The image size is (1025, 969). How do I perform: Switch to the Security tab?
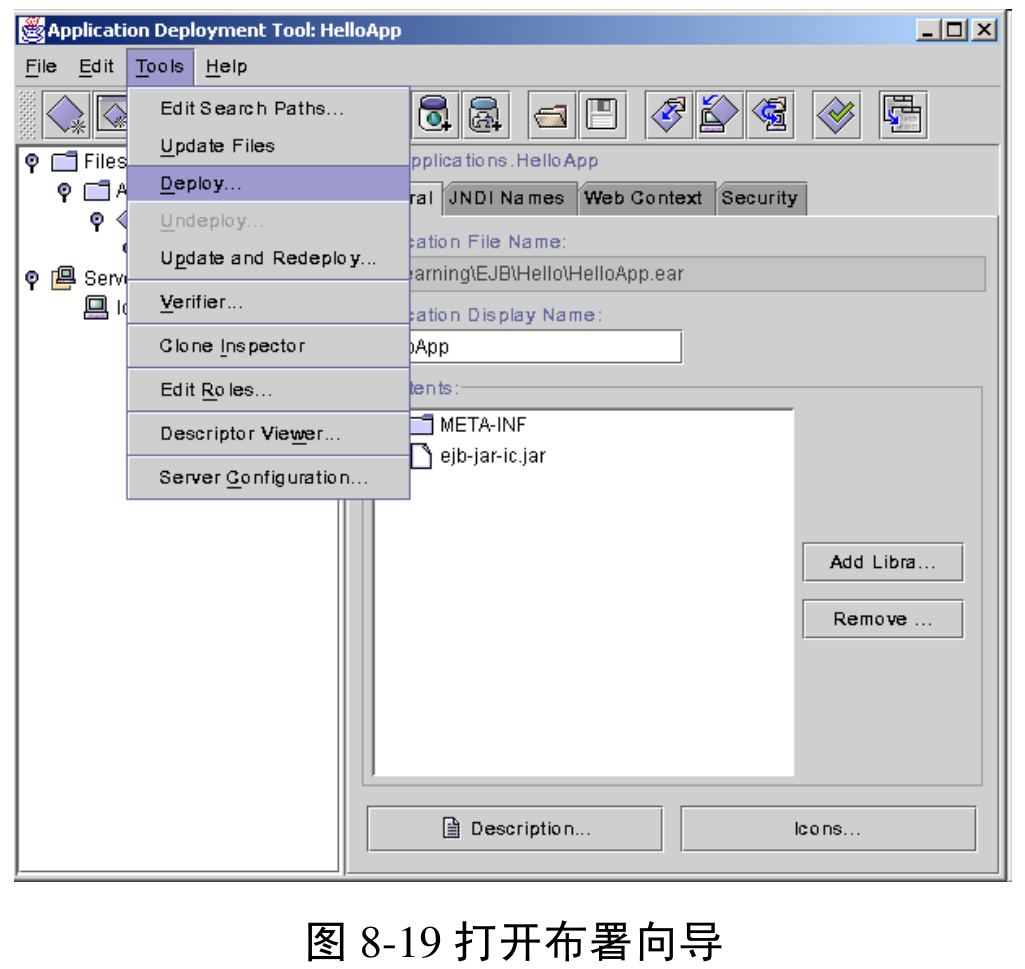pos(760,198)
